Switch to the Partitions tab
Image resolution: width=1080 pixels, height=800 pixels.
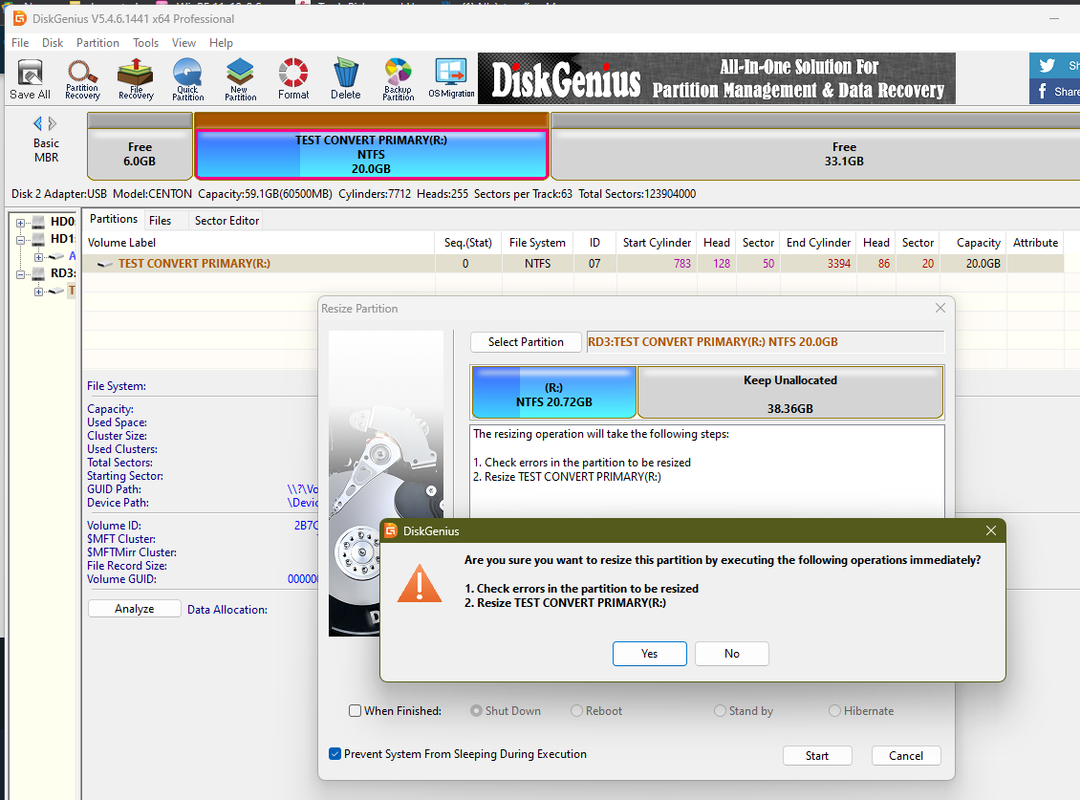[114, 219]
